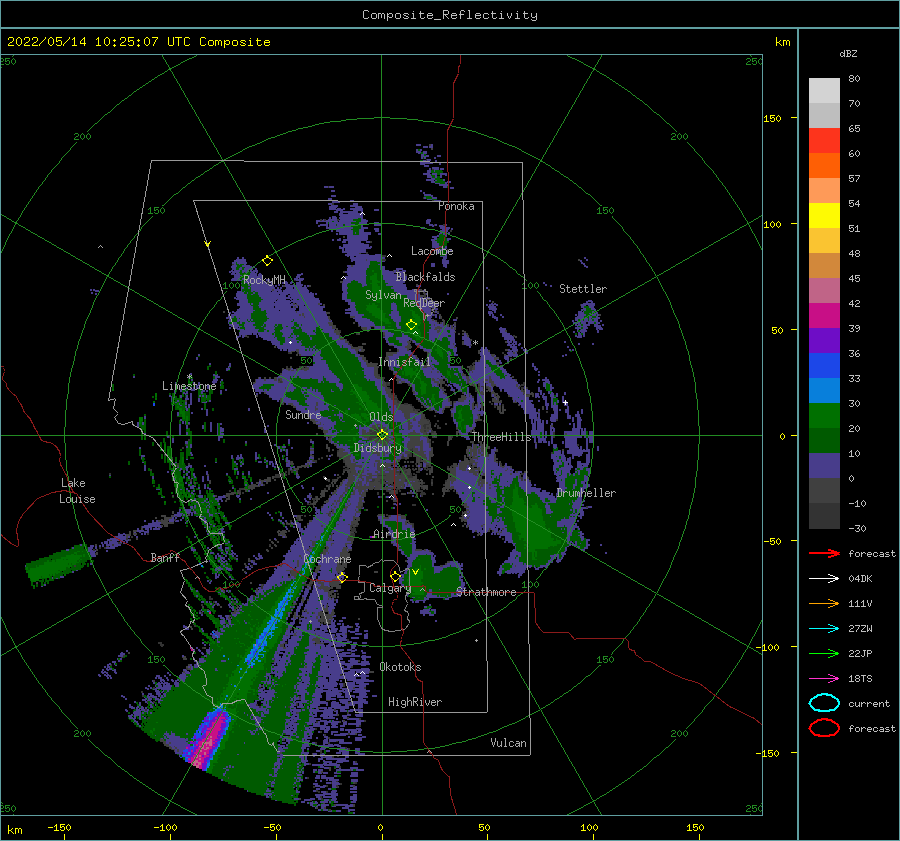
Task: Click the Okotoks town label
Action: tap(400, 667)
